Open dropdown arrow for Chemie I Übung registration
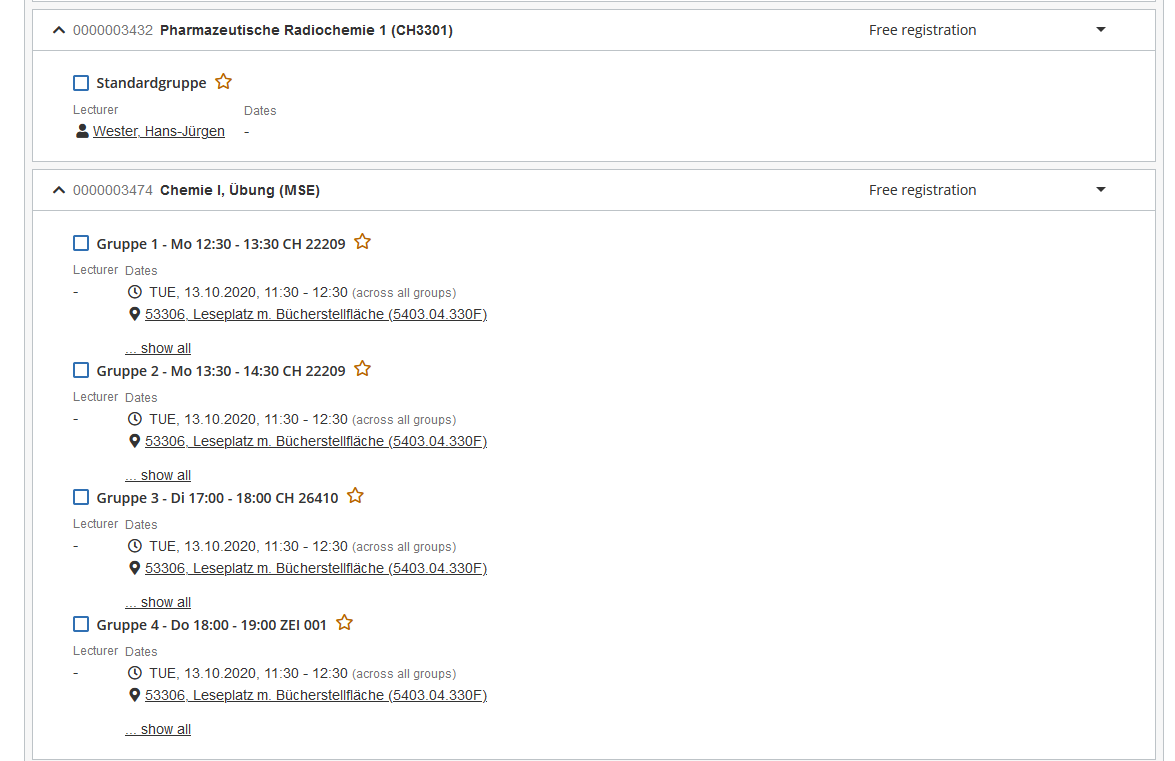The width and height of the screenshot is (1175, 761). click(1101, 190)
